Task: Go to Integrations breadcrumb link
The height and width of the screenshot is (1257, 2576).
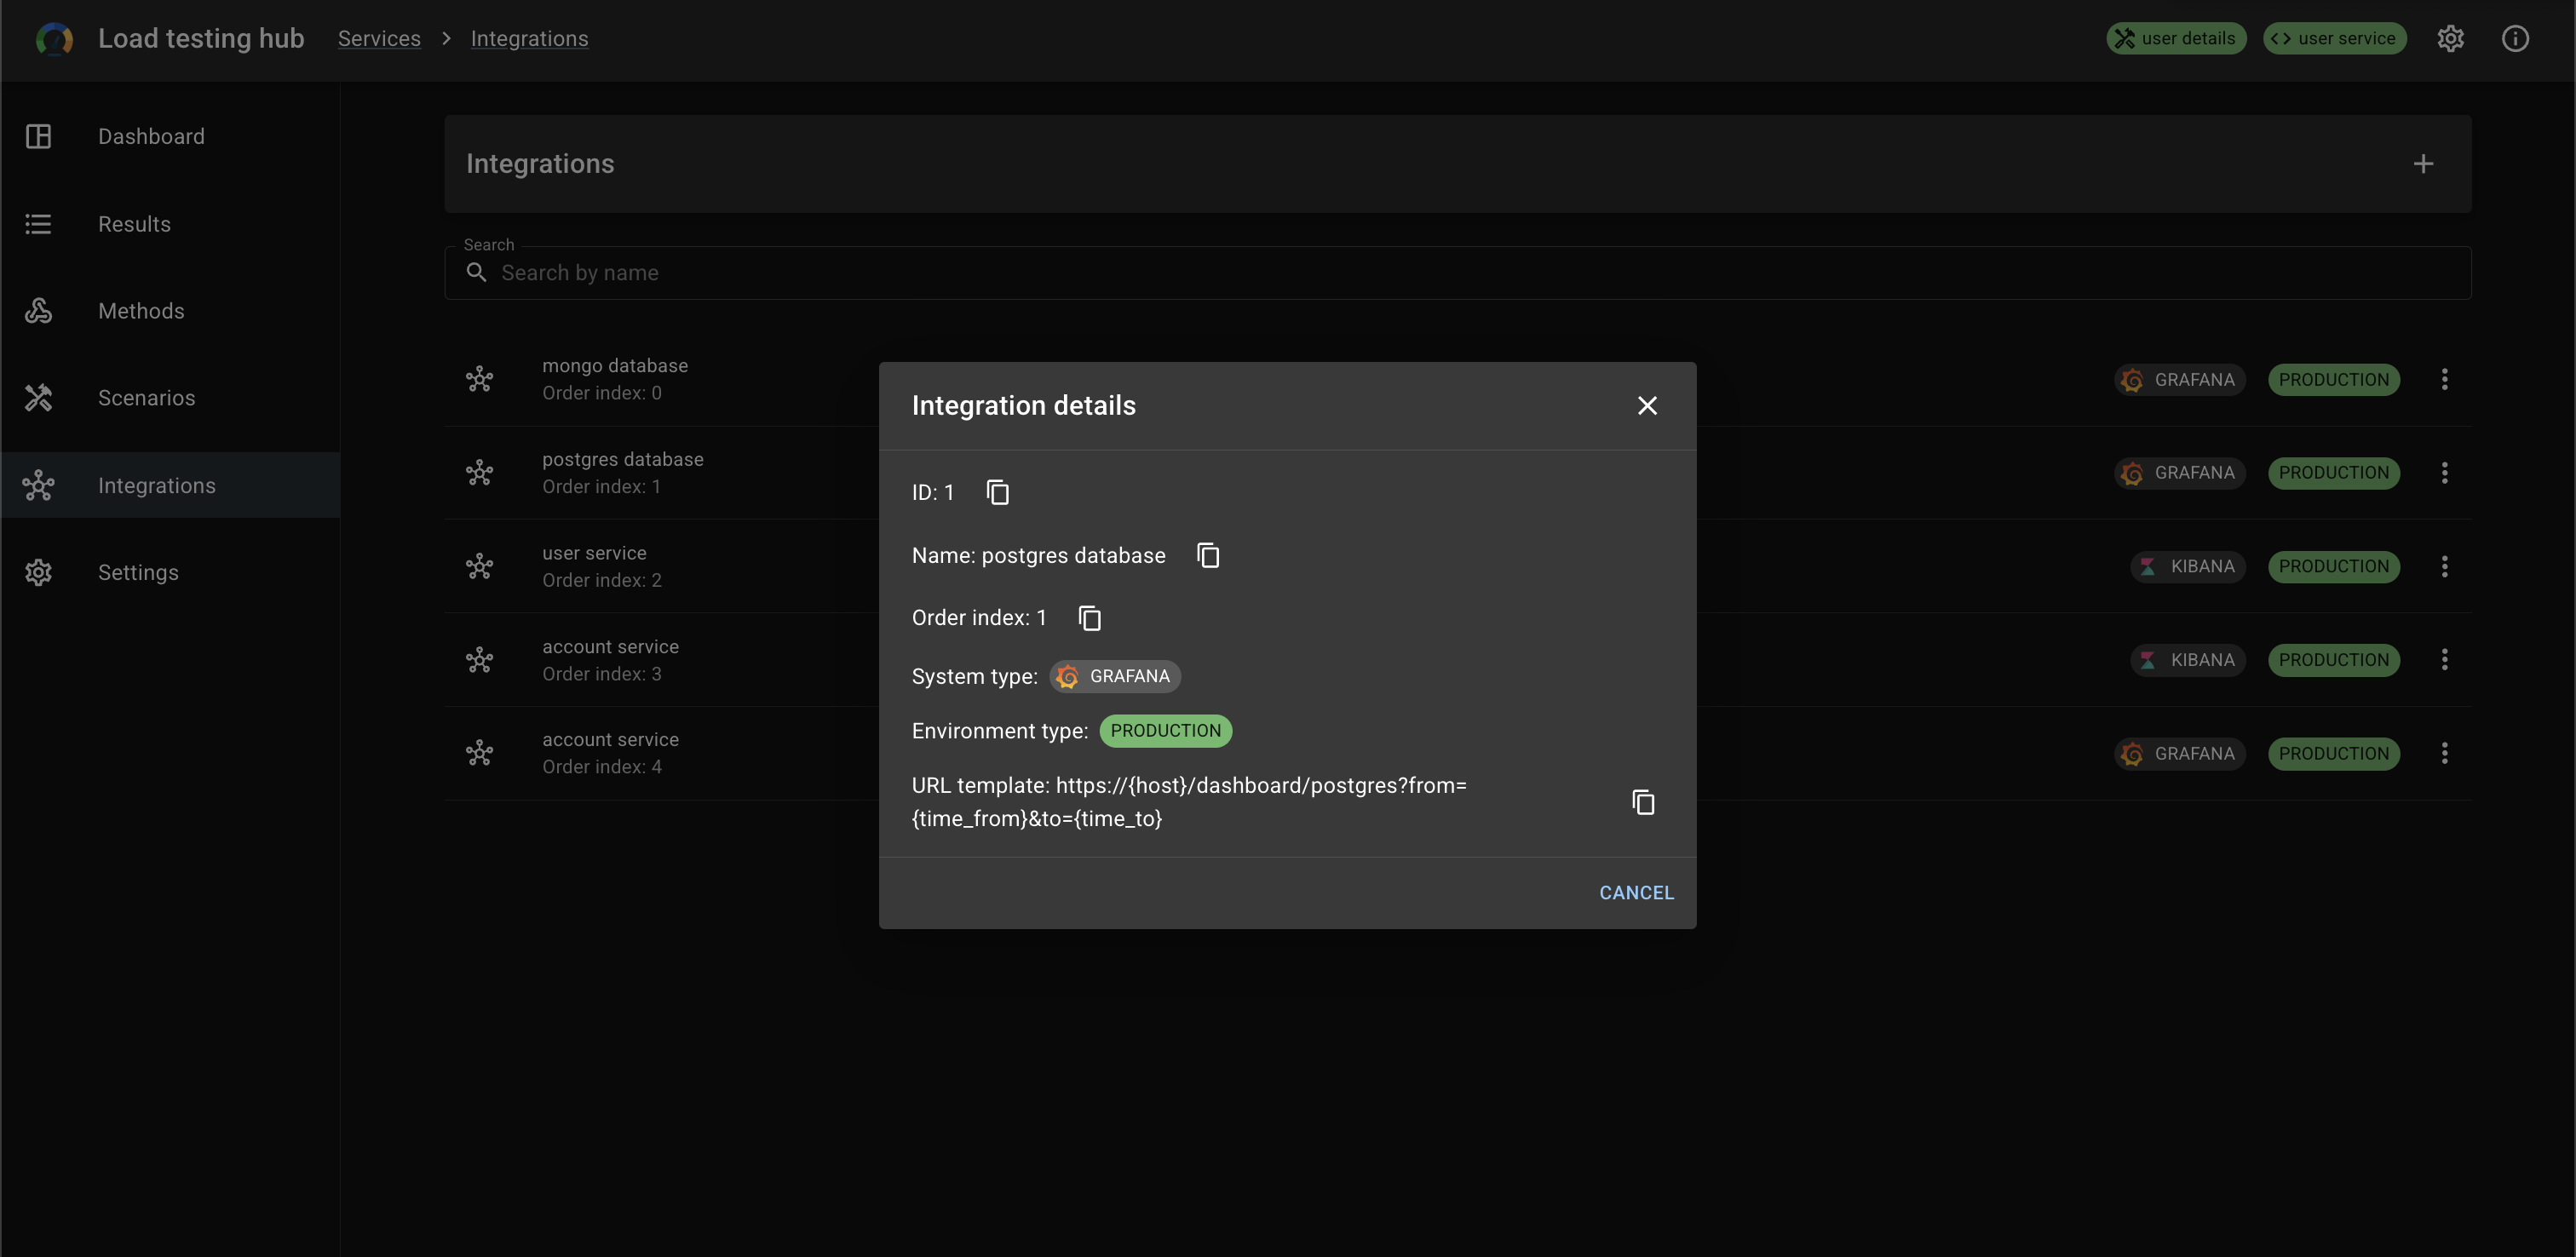Action: click(x=529, y=38)
